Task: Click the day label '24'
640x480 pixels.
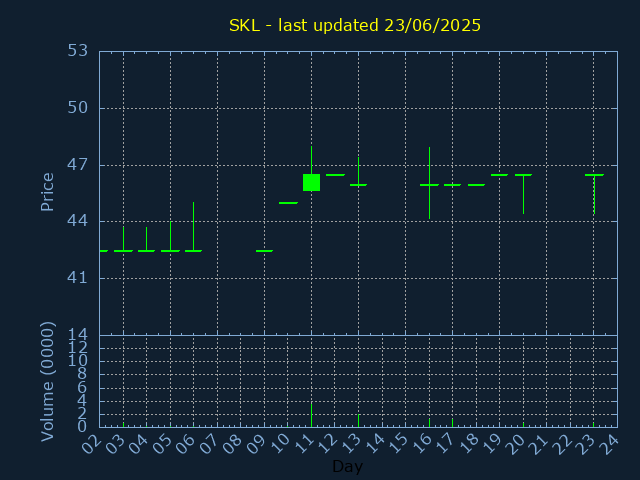Action: 610,444
